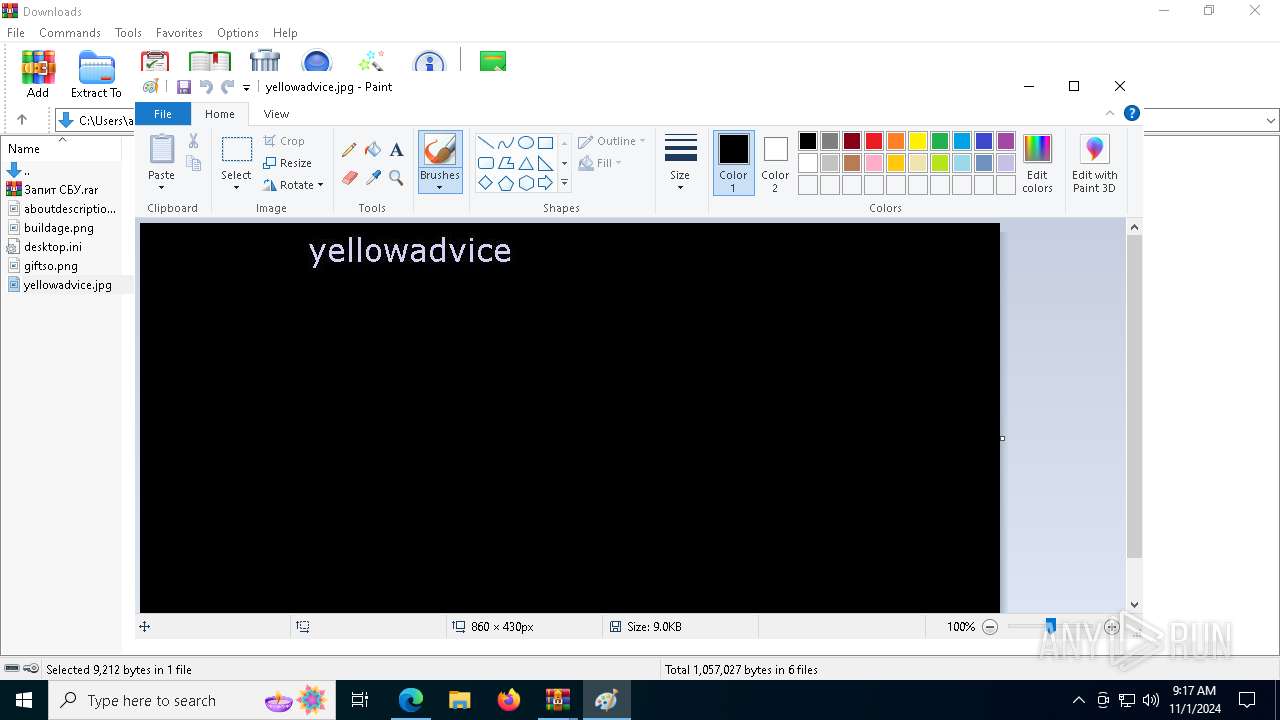Viewport: 1280px width, 720px height.
Task: Open Firefox from taskbar
Action: click(509, 700)
